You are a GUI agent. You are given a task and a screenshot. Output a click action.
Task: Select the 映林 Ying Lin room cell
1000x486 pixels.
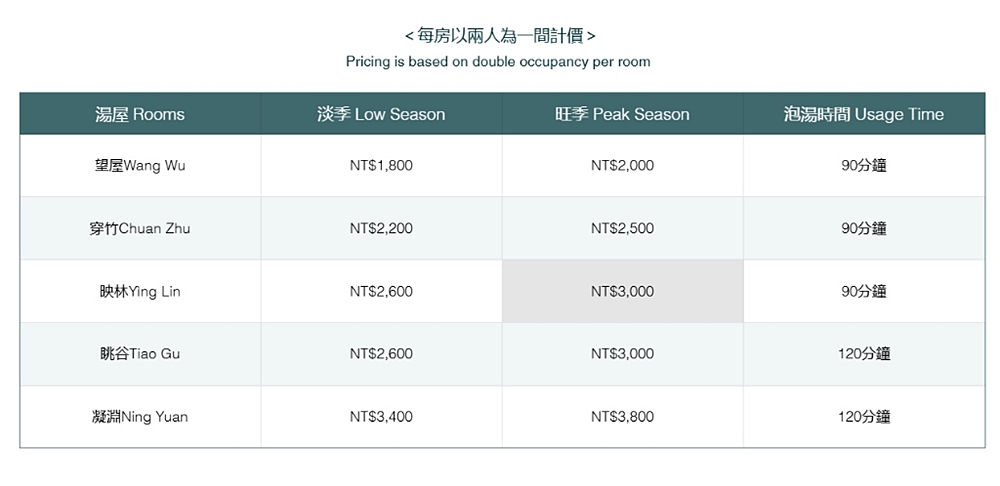click(x=140, y=291)
